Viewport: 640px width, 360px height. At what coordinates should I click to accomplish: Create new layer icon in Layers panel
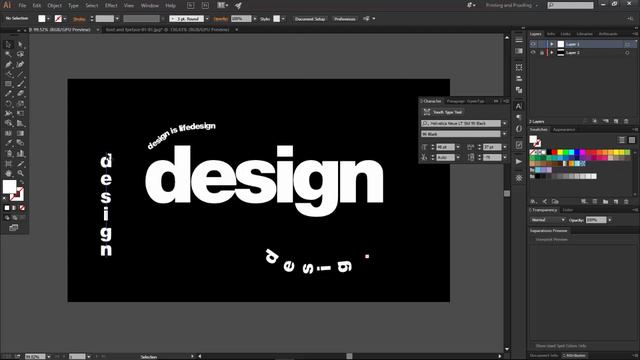(616, 121)
